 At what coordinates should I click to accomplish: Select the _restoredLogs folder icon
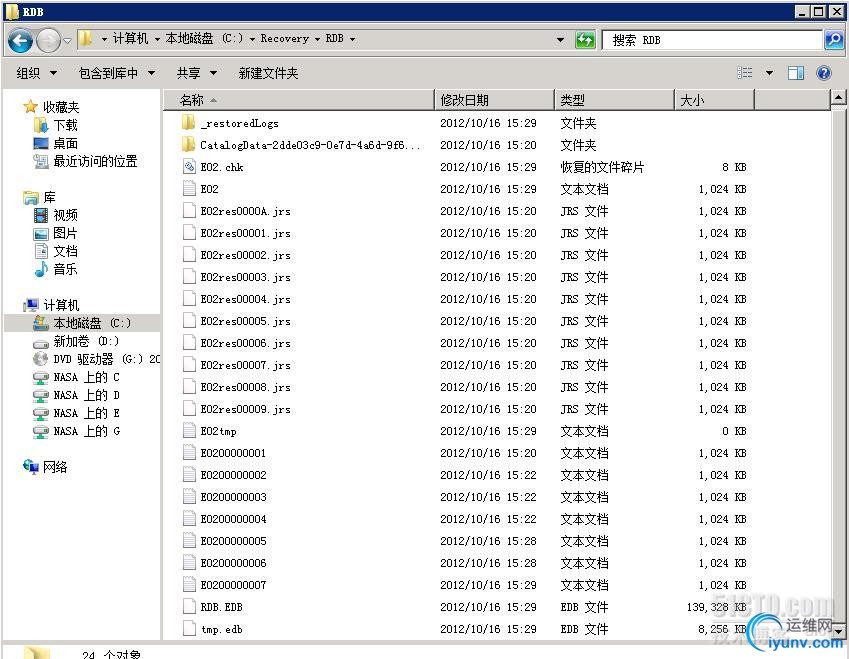188,123
